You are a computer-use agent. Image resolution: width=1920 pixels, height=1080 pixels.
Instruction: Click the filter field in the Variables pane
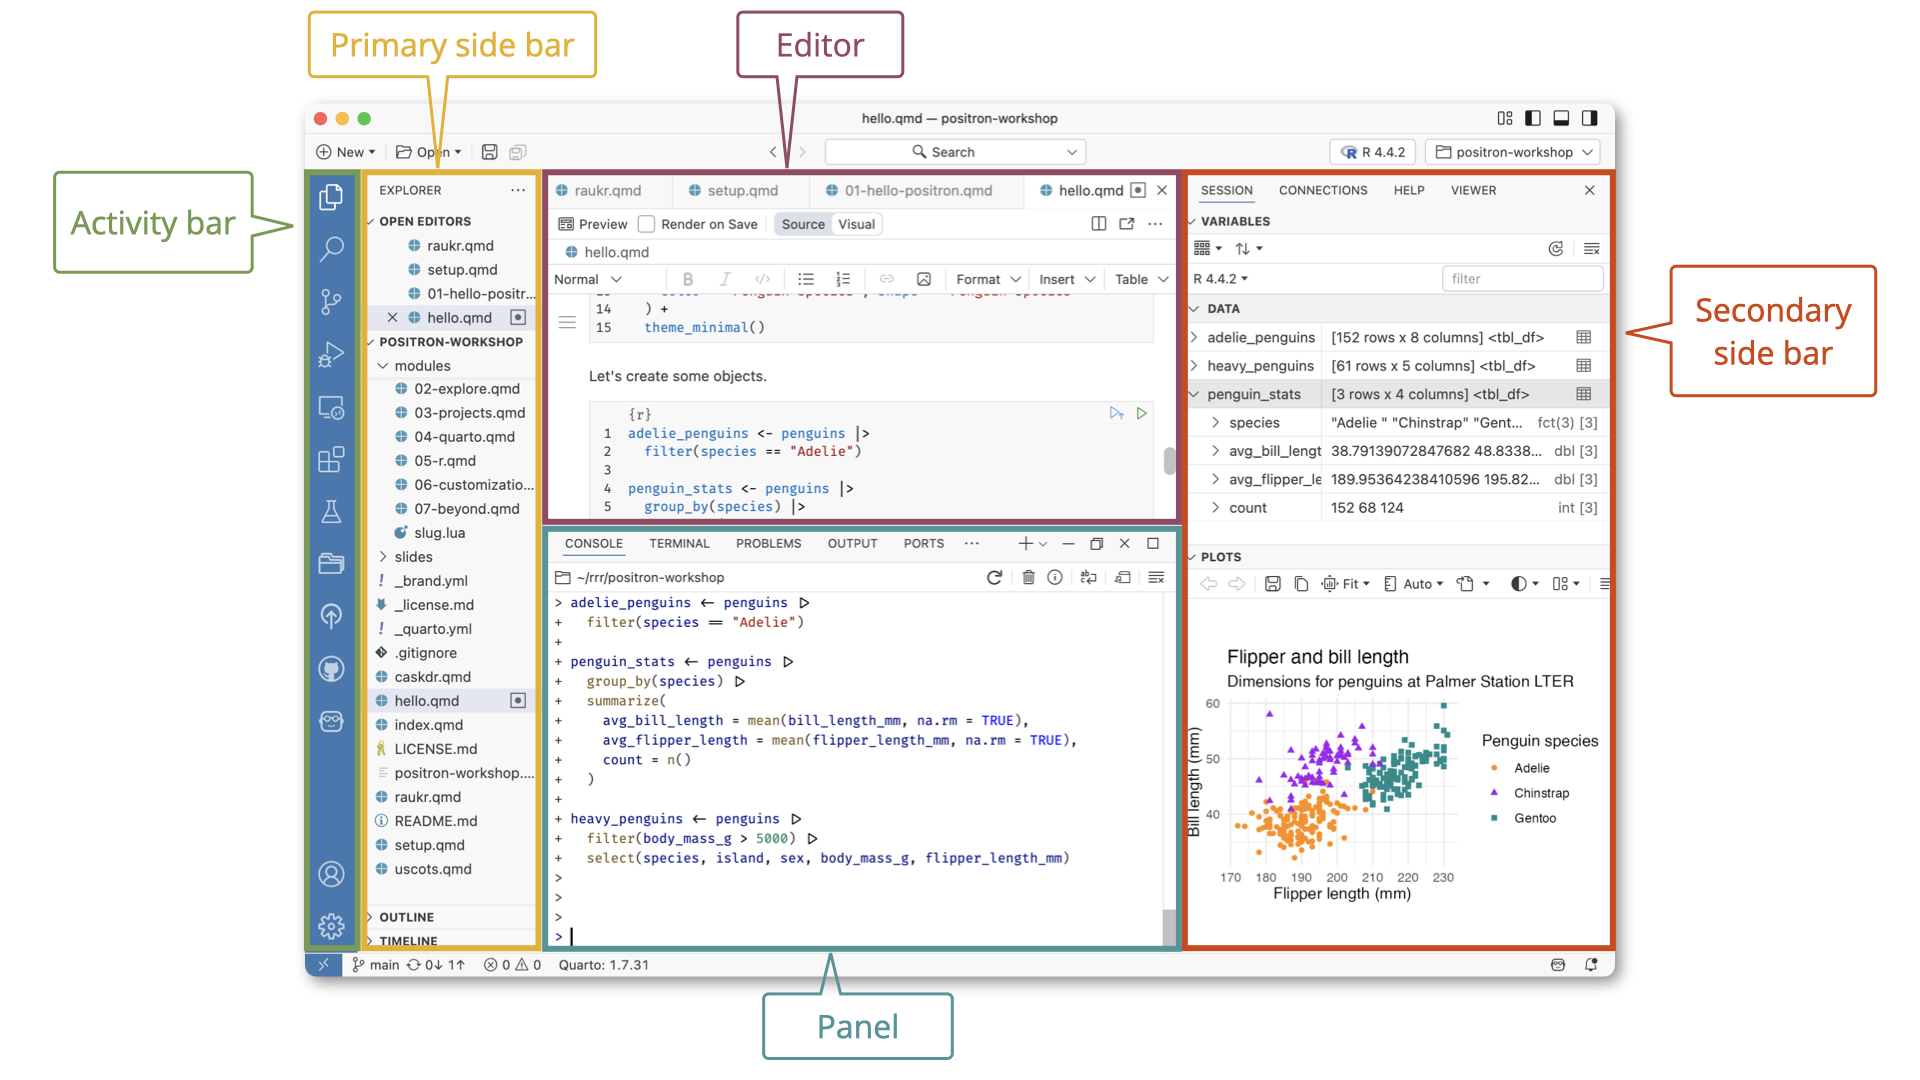click(1522, 278)
